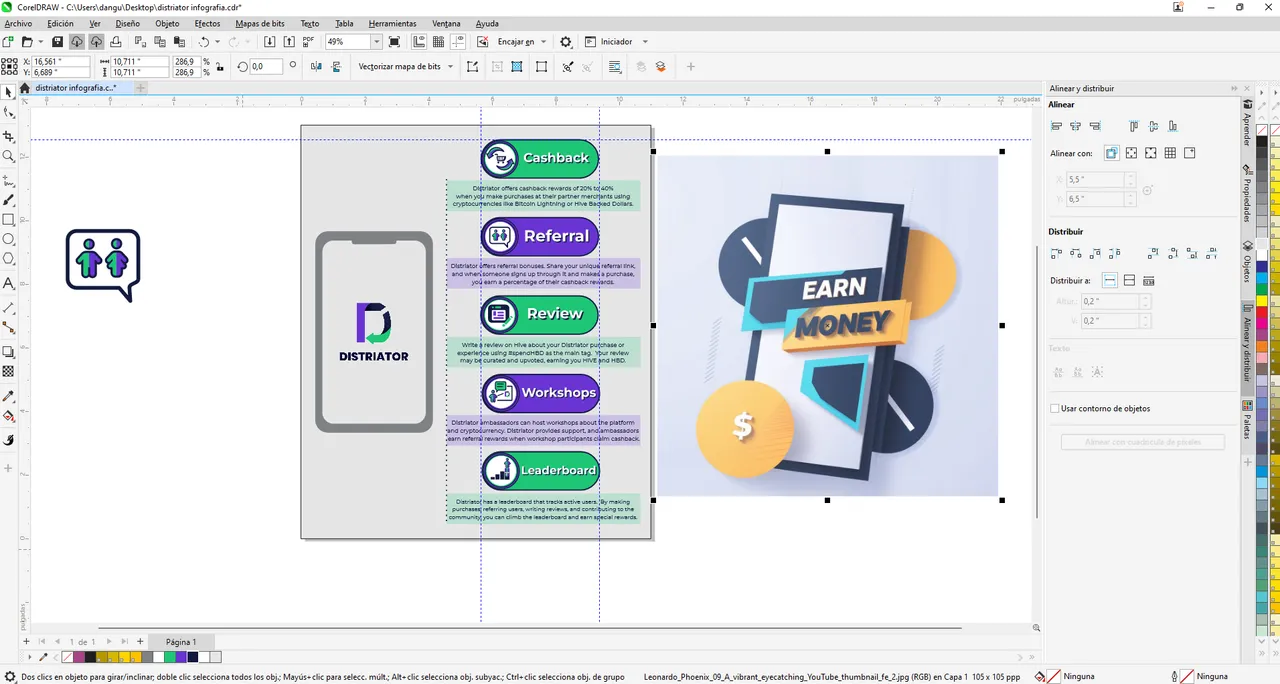Viewport: 1280px width, 684px height.
Task: Click the first Distribuir left icon
Action: (x=1056, y=254)
